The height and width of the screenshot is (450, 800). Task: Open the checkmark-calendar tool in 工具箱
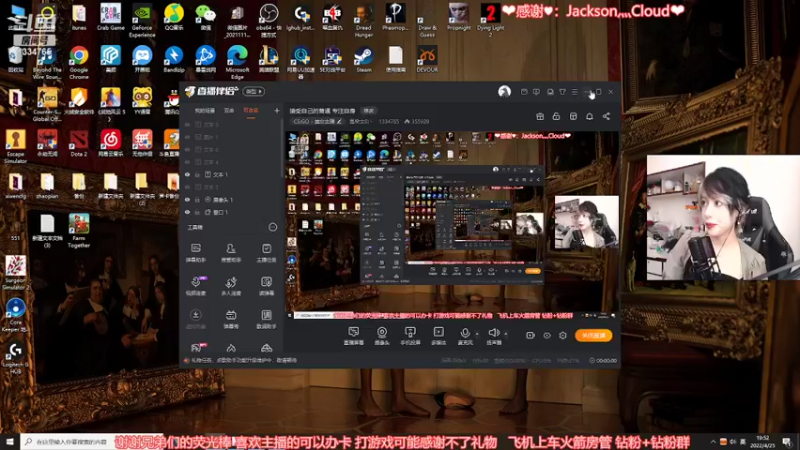(x=266, y=252)
